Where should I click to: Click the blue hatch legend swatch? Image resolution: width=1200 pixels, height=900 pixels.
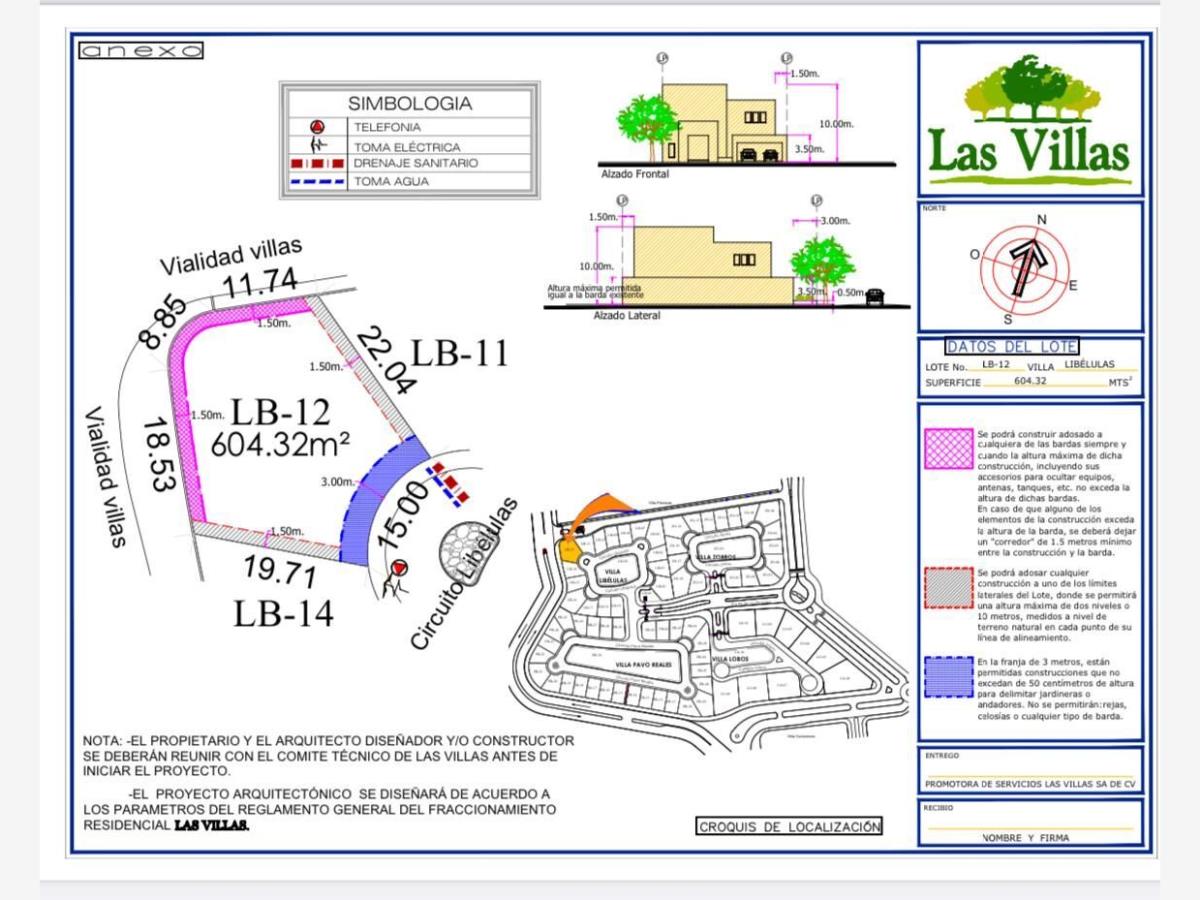[x=948, y=678]
